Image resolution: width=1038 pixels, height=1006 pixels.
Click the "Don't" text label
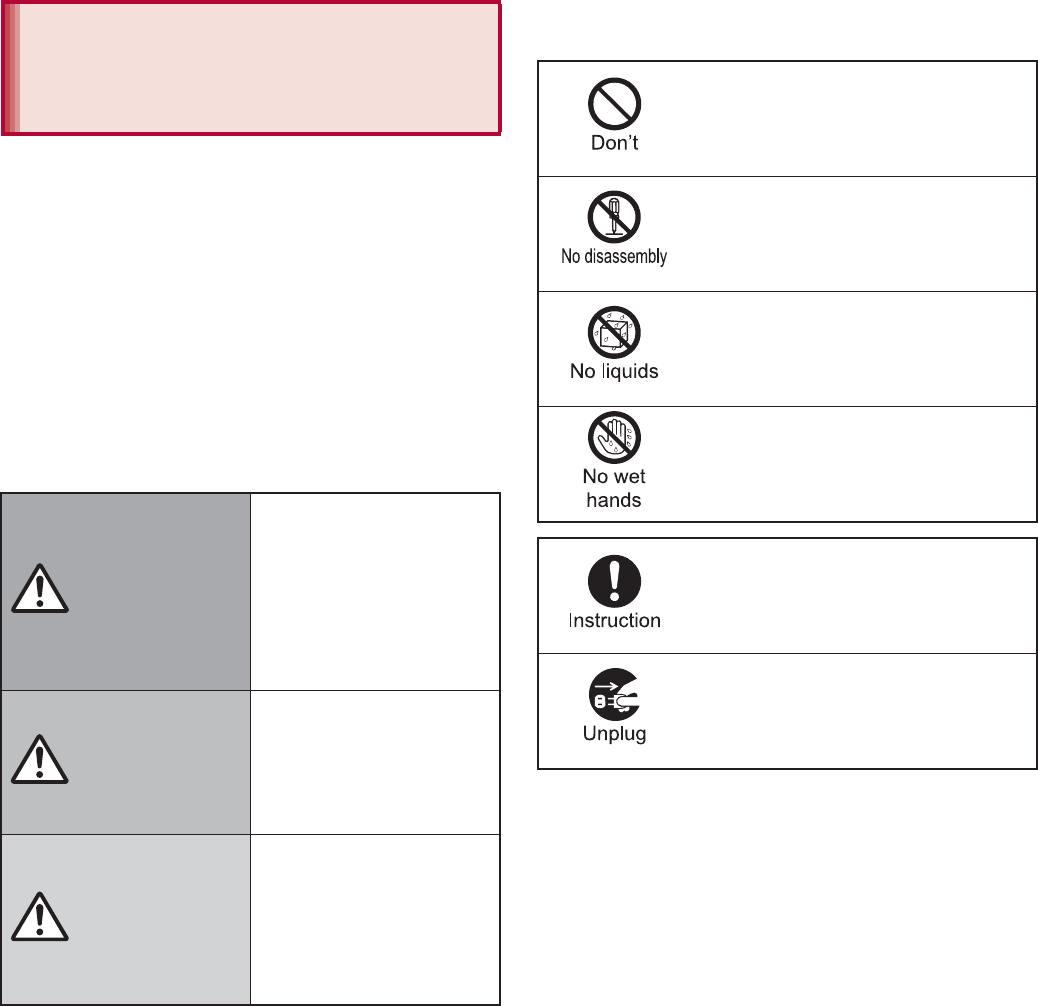614,142
